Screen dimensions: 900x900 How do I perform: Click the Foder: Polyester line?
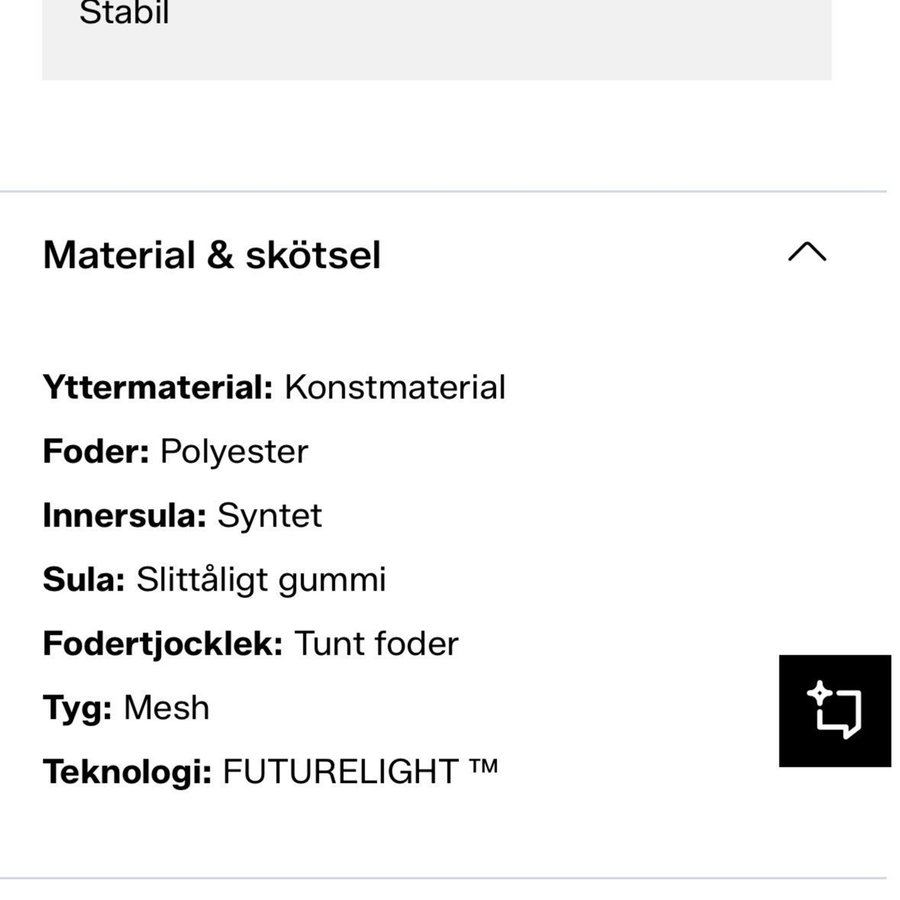click(175, 451)
